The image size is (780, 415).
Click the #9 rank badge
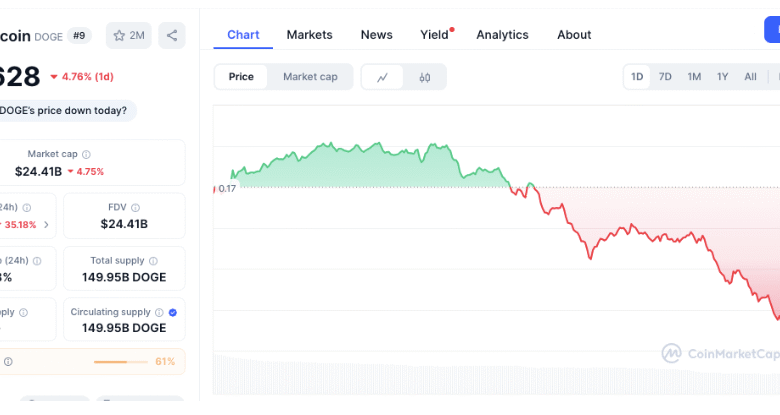pyautogui.click(x=79, y=36)
